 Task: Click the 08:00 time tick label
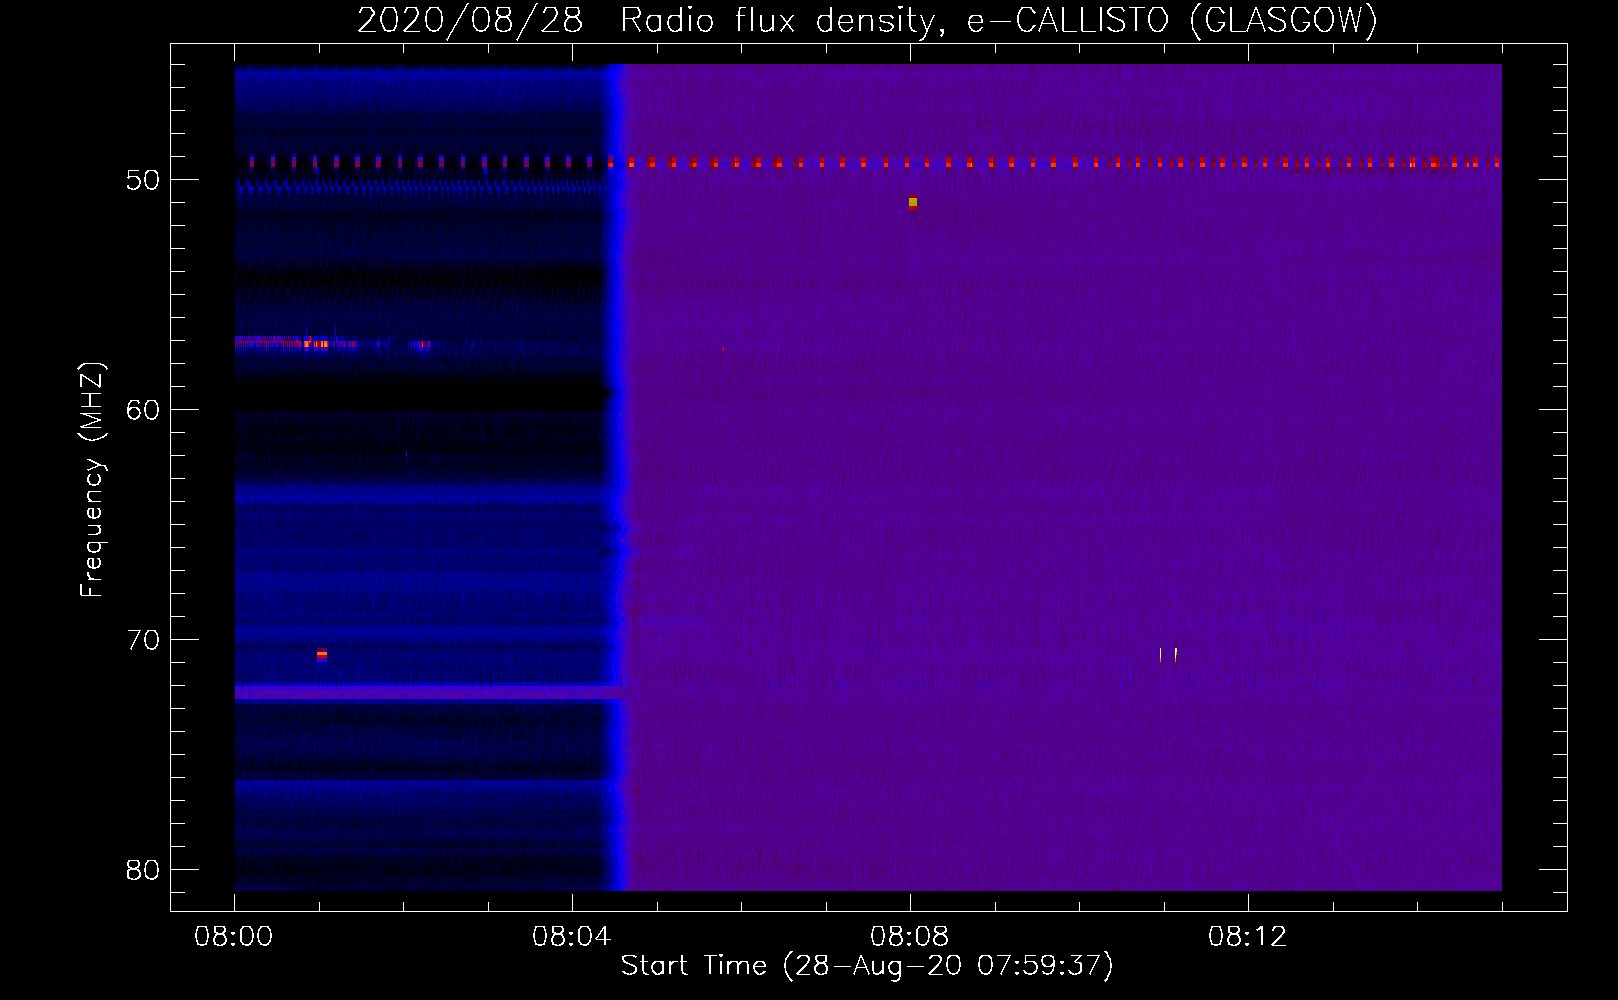234,937
